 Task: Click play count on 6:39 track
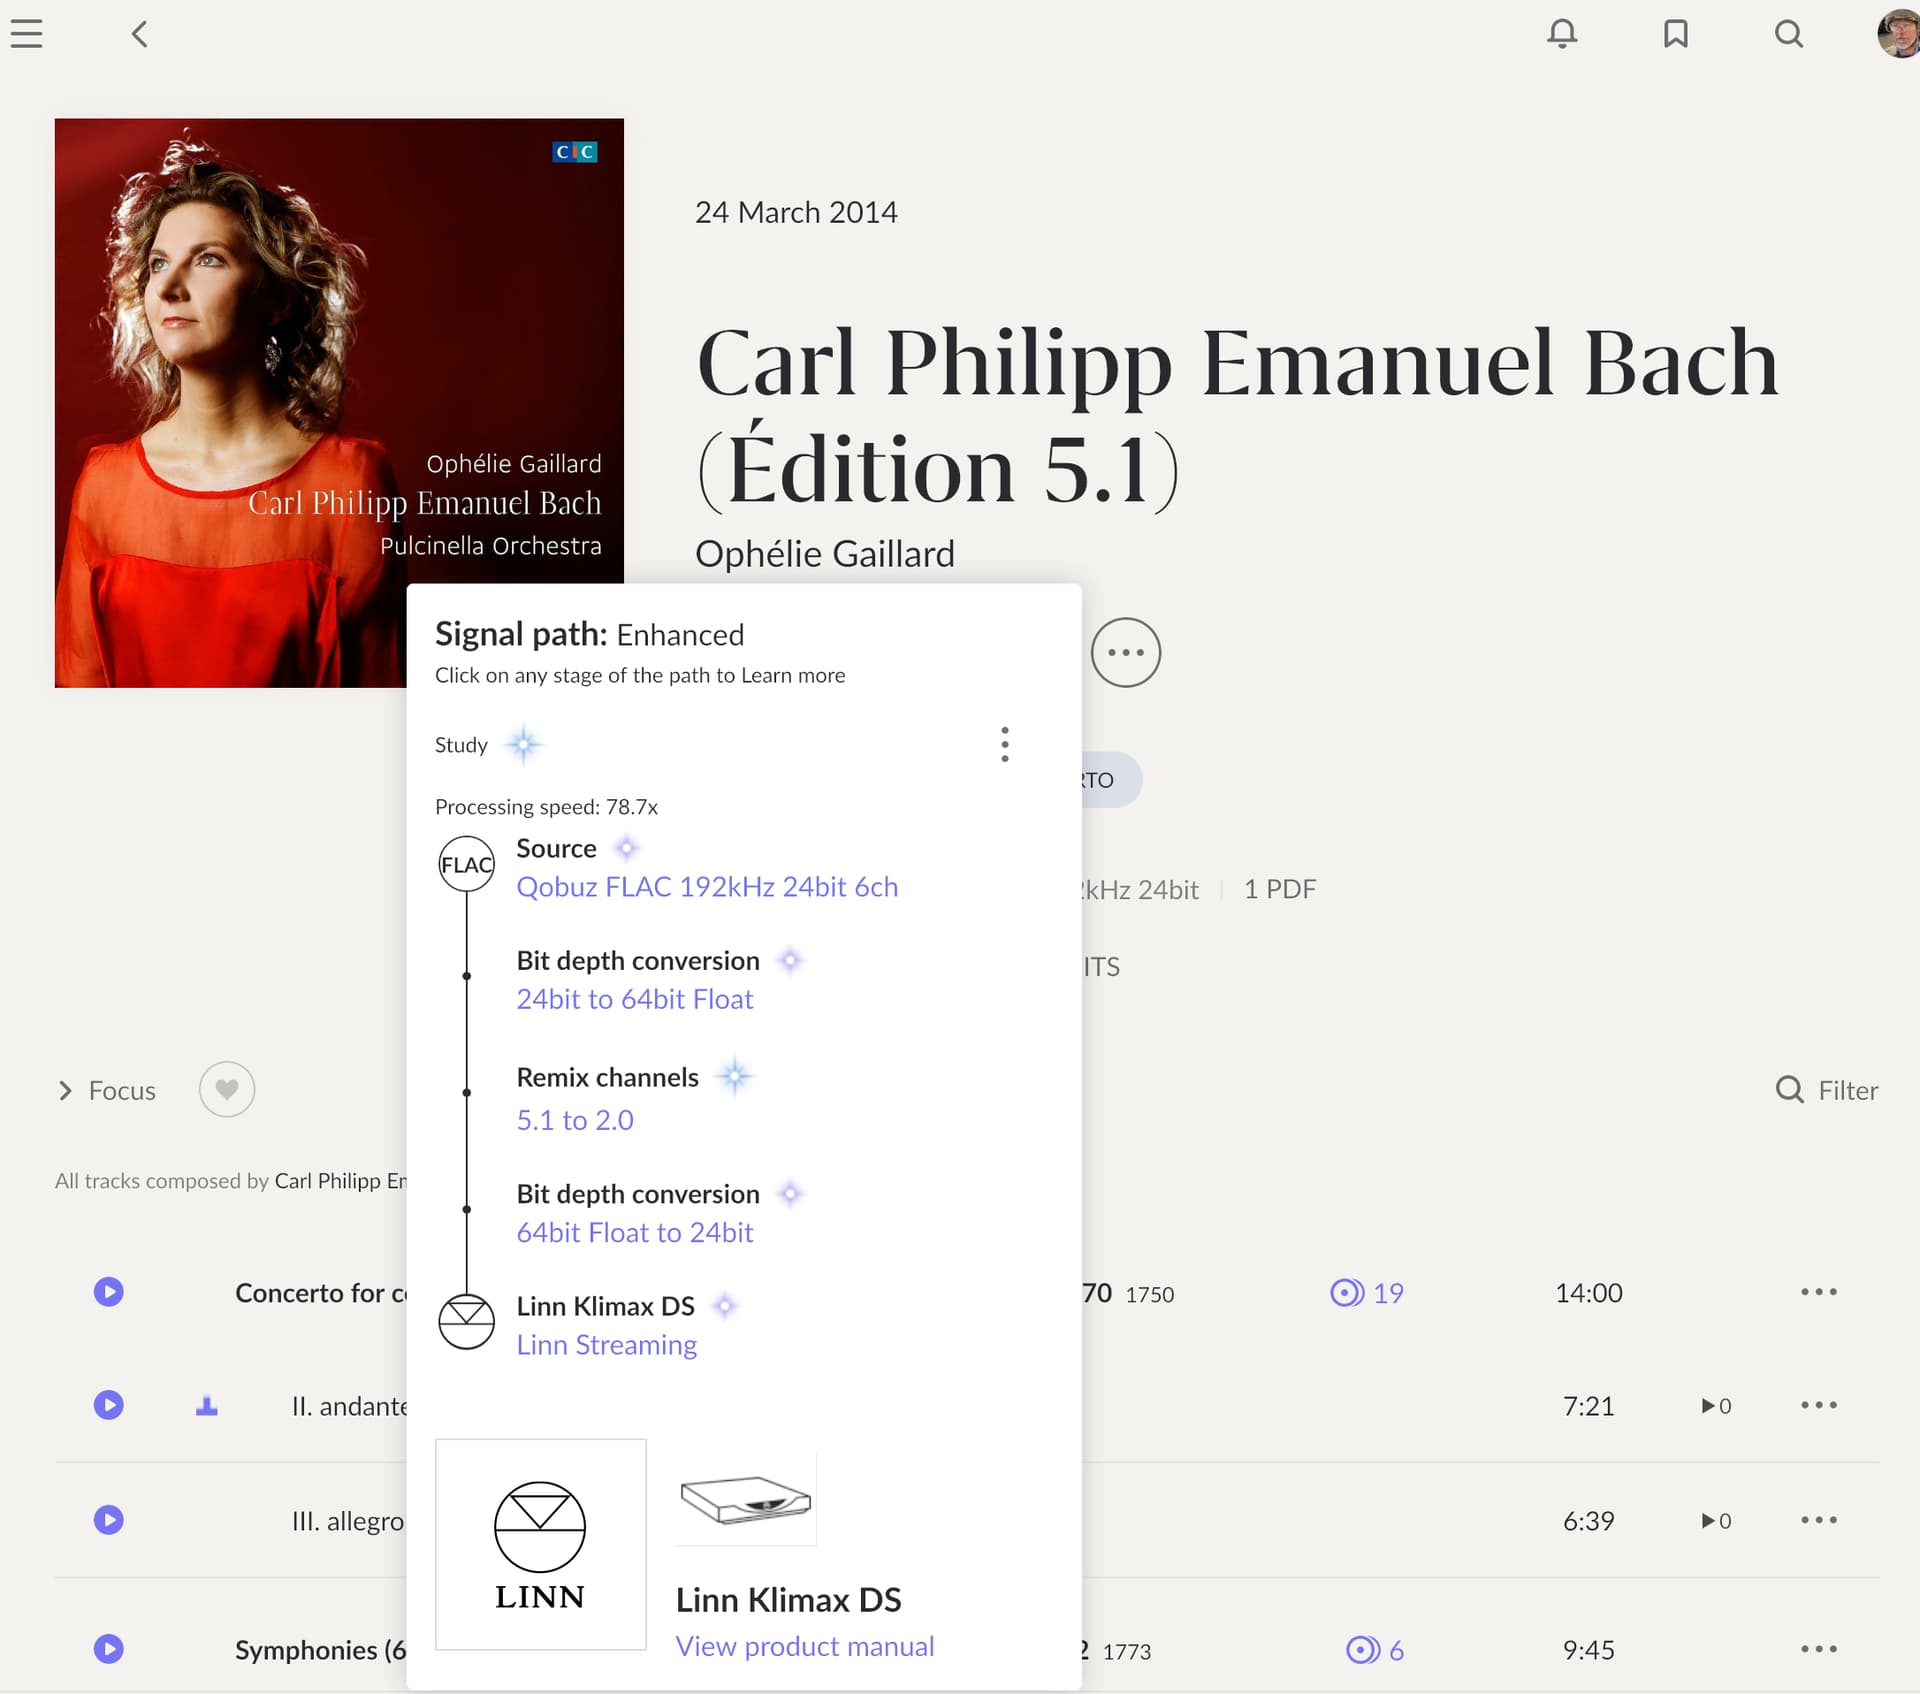tap(1717, 1521)
